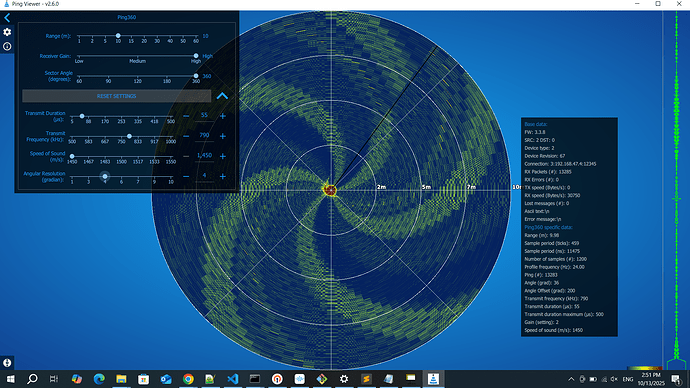This screenshot has width=690, height=388.
Task: Open File Explorer from taskbar
Action: coord(121,379)
